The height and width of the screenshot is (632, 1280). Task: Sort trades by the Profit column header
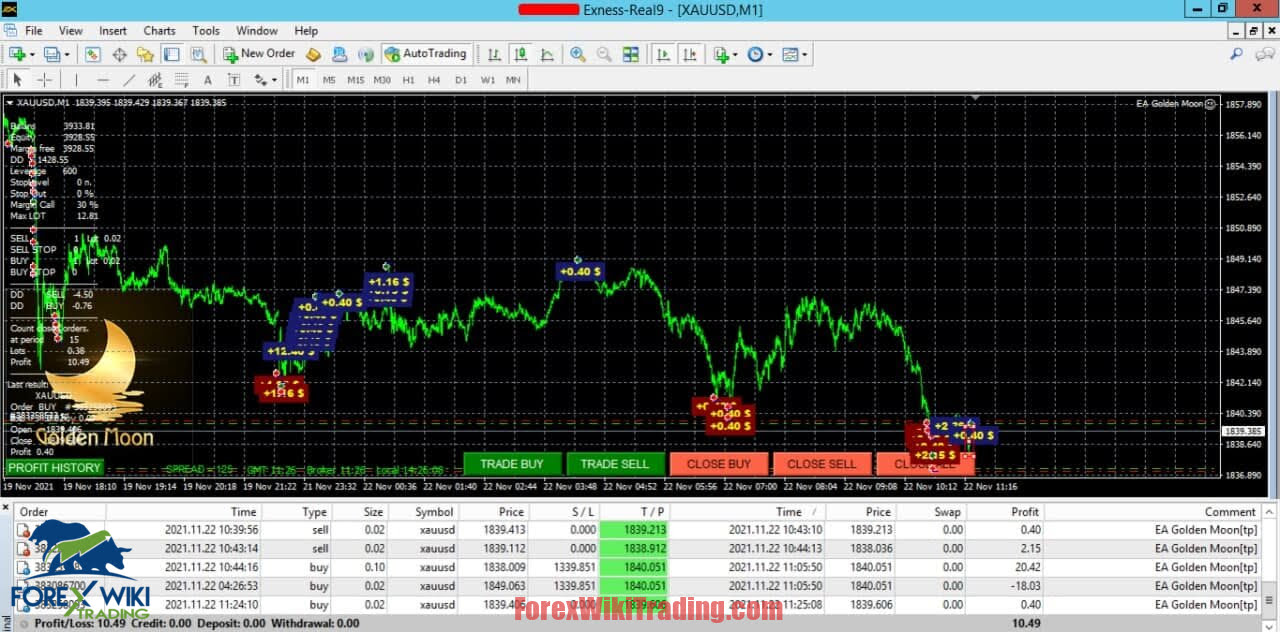pos(1004,512)
